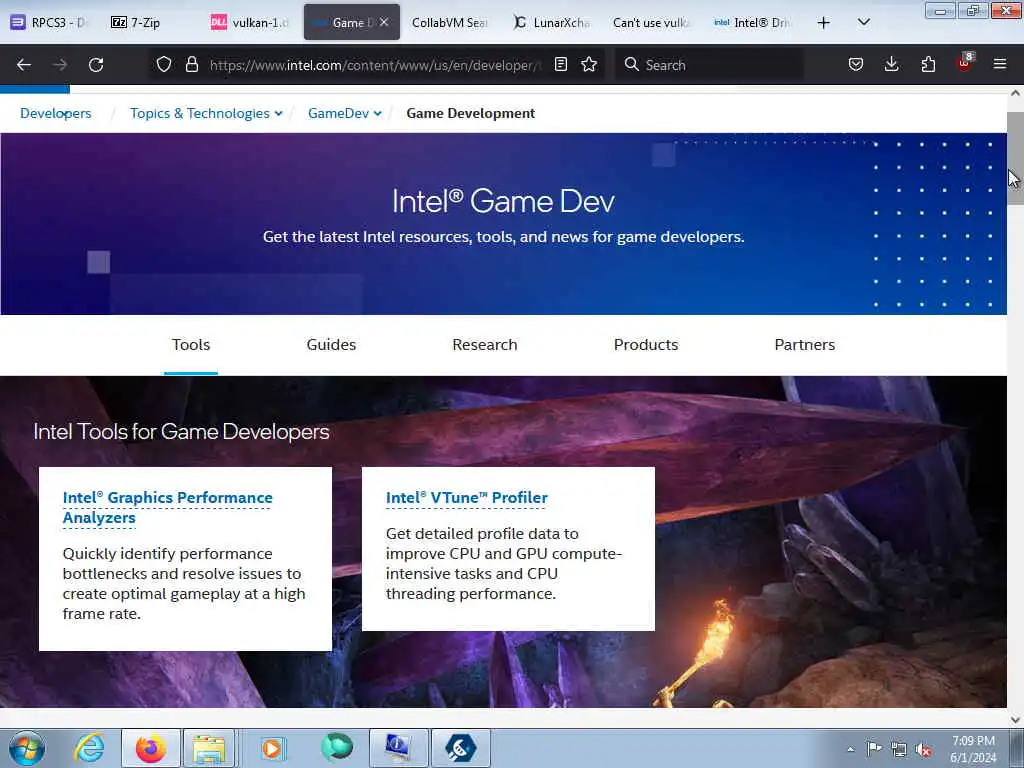The height and width of the screenshot is (768, 1024).
Task: Switch to the Can't use vulkan tab
Action: (x=651, y=22)
